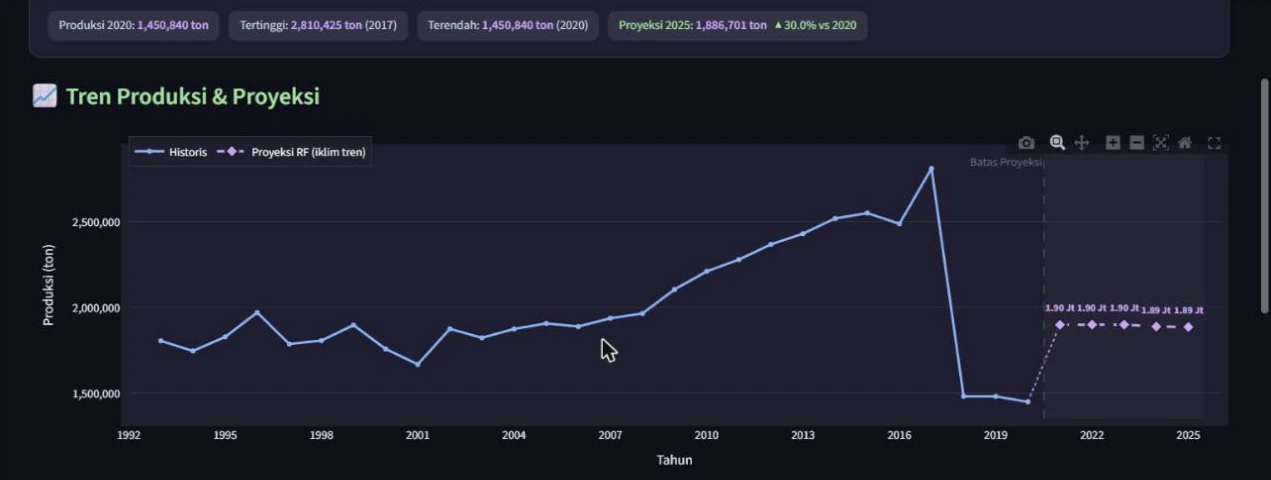Click the 2,500,000 y-axis tick label
Viewport: 1271px width, 480px height.
click(94, 222)
